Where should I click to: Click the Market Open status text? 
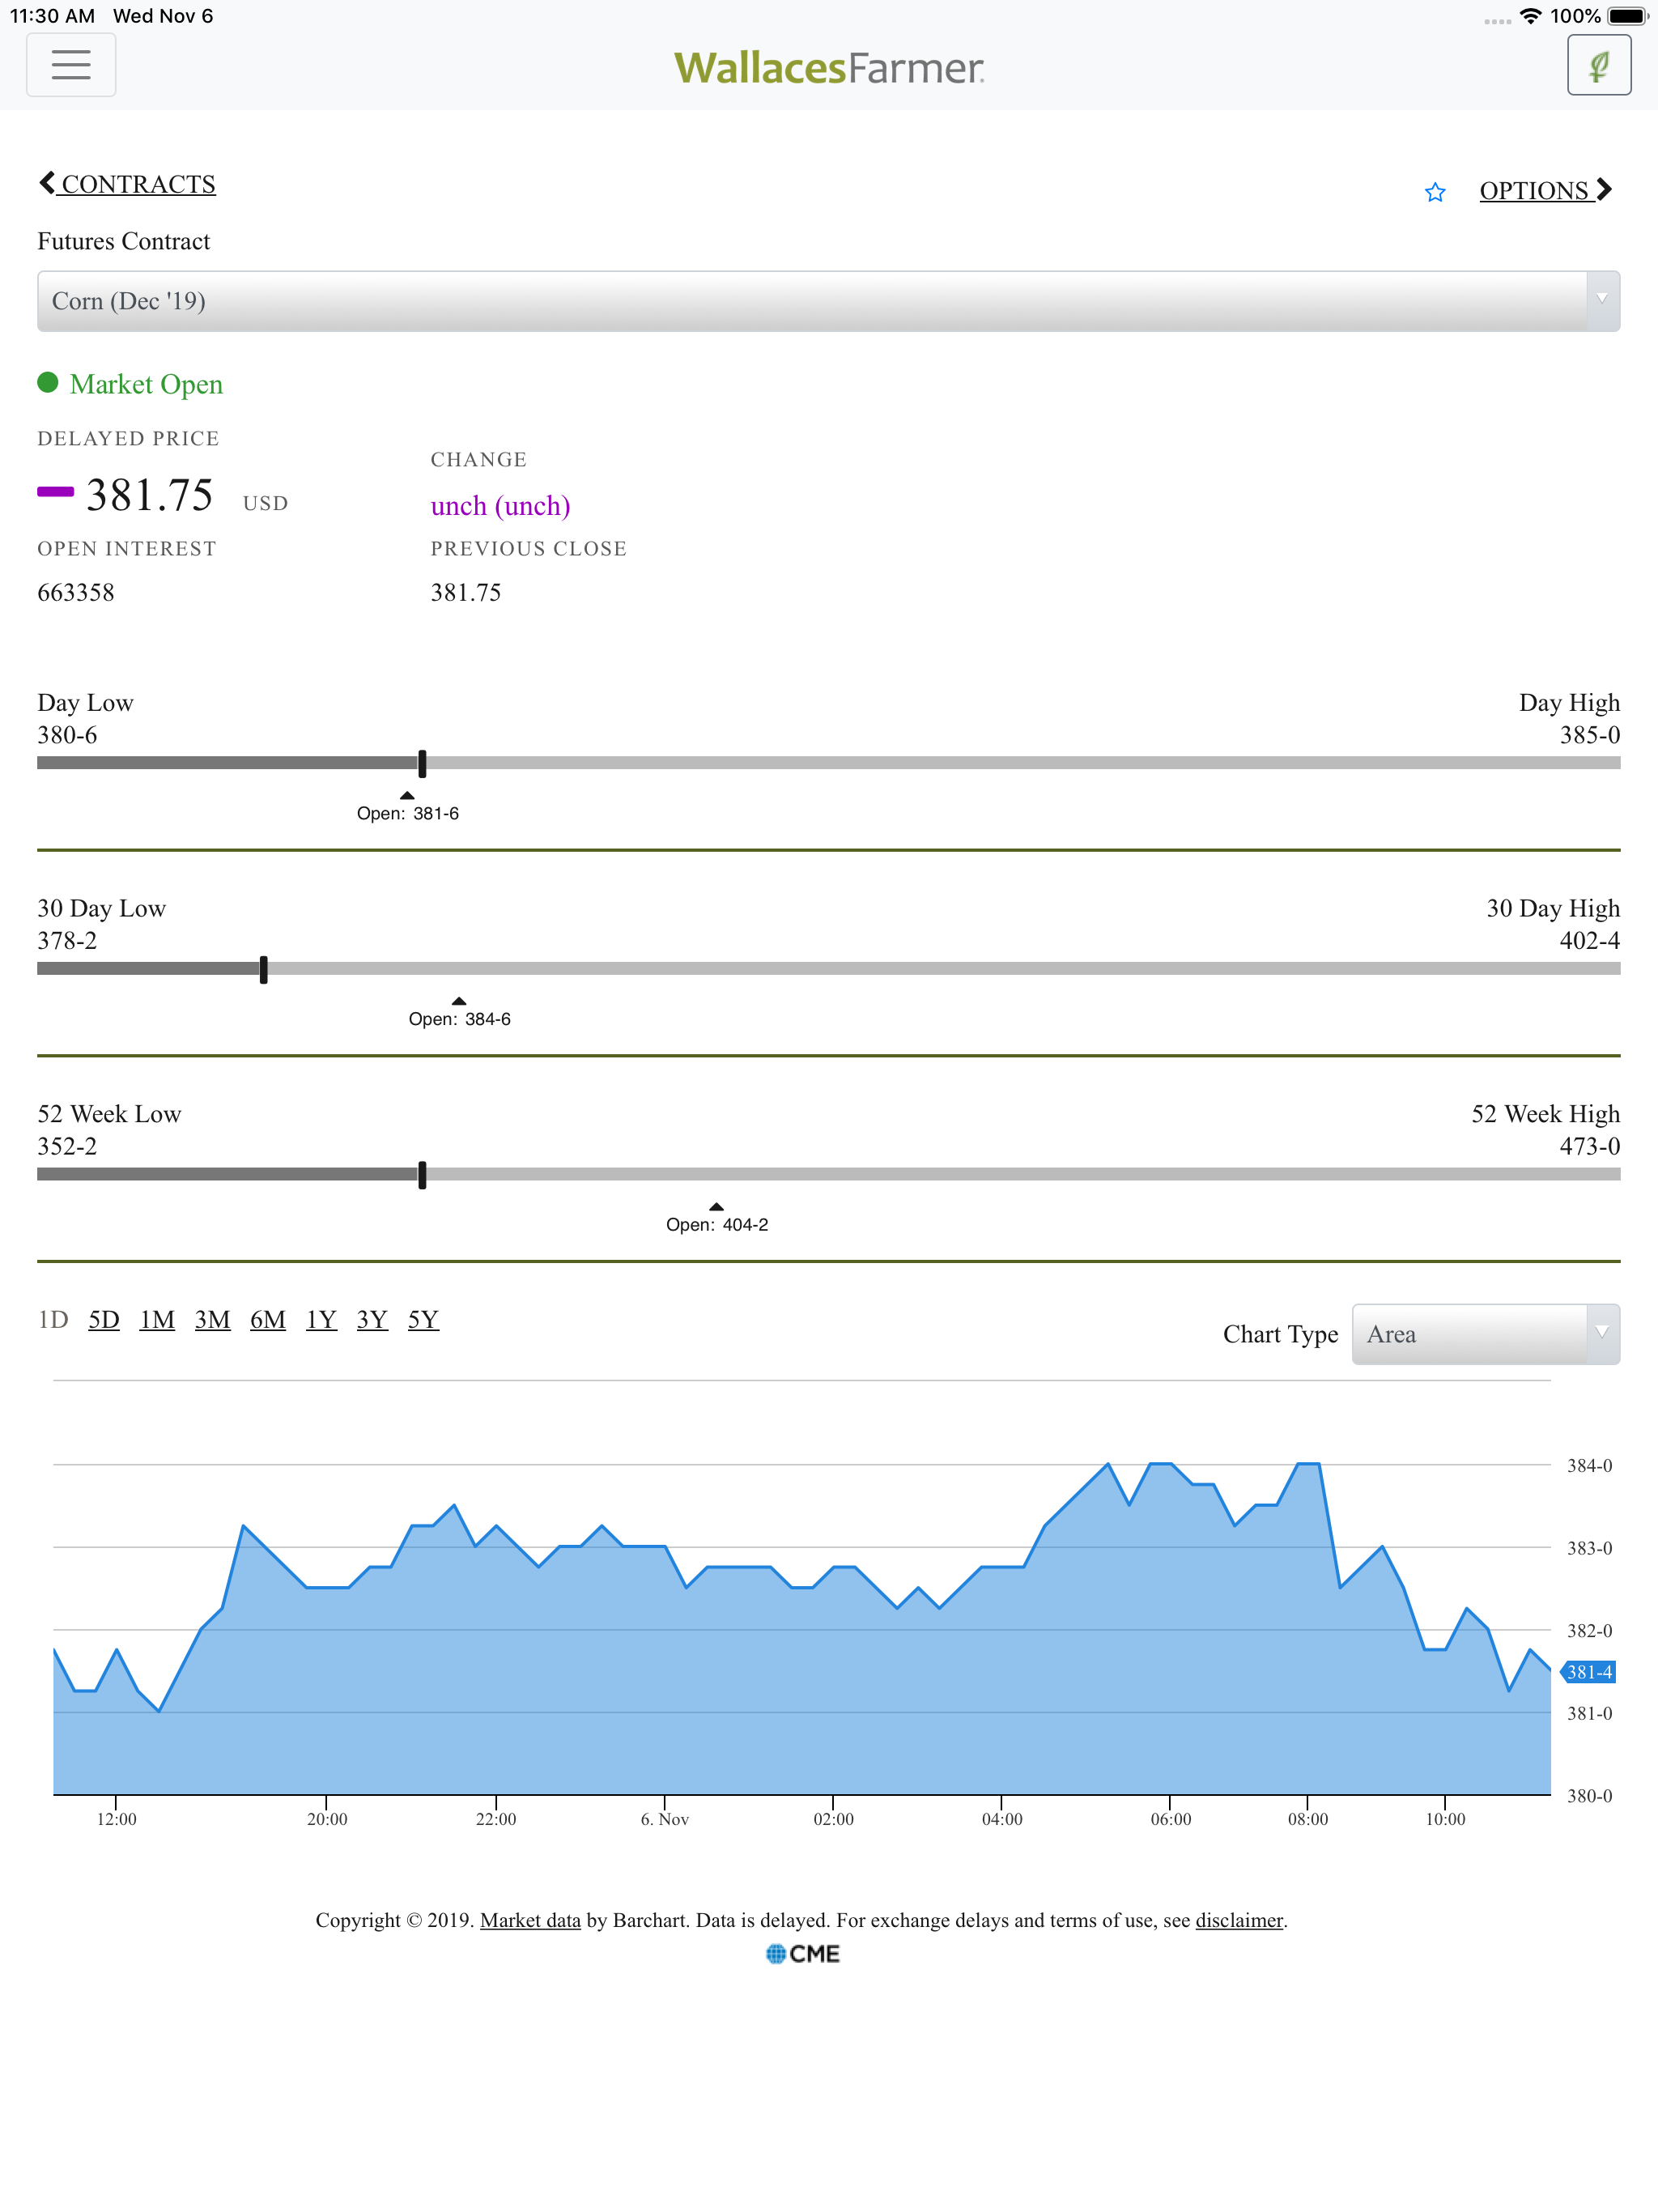[146, 384]
